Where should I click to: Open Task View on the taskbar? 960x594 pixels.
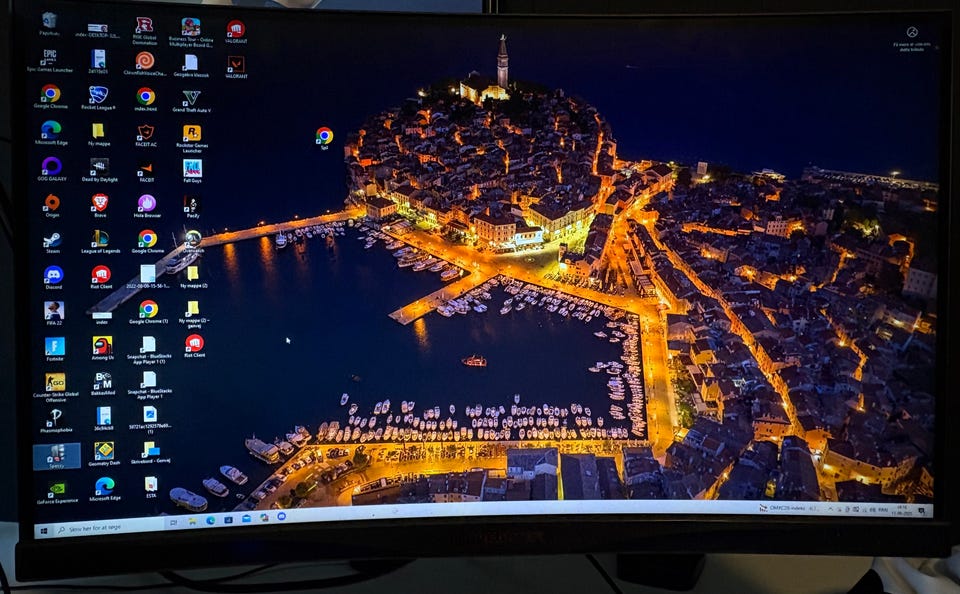pyautogui.click(x=173, y=523)
